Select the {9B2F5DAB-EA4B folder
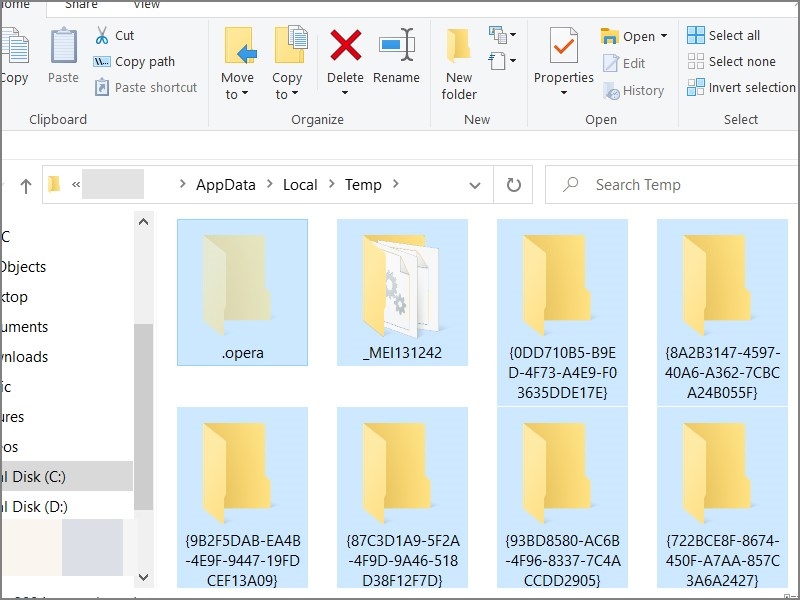Screen dimensions: 800x600 [x=242, y=497]
